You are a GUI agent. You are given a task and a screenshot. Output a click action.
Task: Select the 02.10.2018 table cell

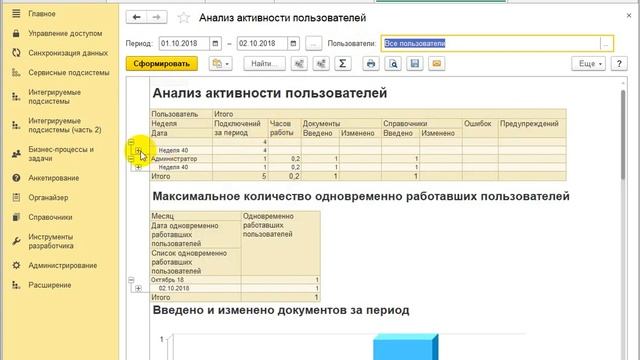point(196,289)
